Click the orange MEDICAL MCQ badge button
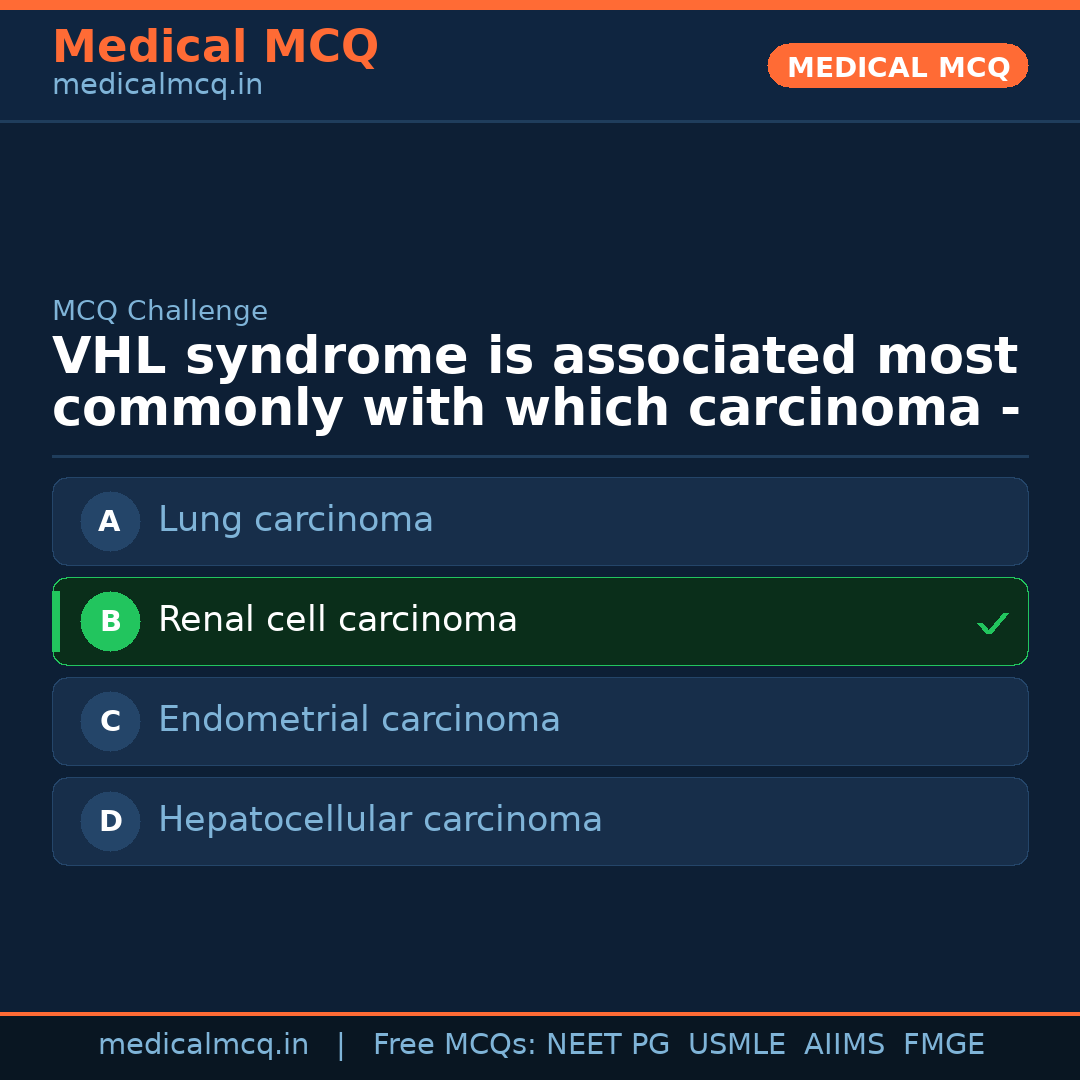The height and width of the screenshot is (1080, 1080). 897,66
